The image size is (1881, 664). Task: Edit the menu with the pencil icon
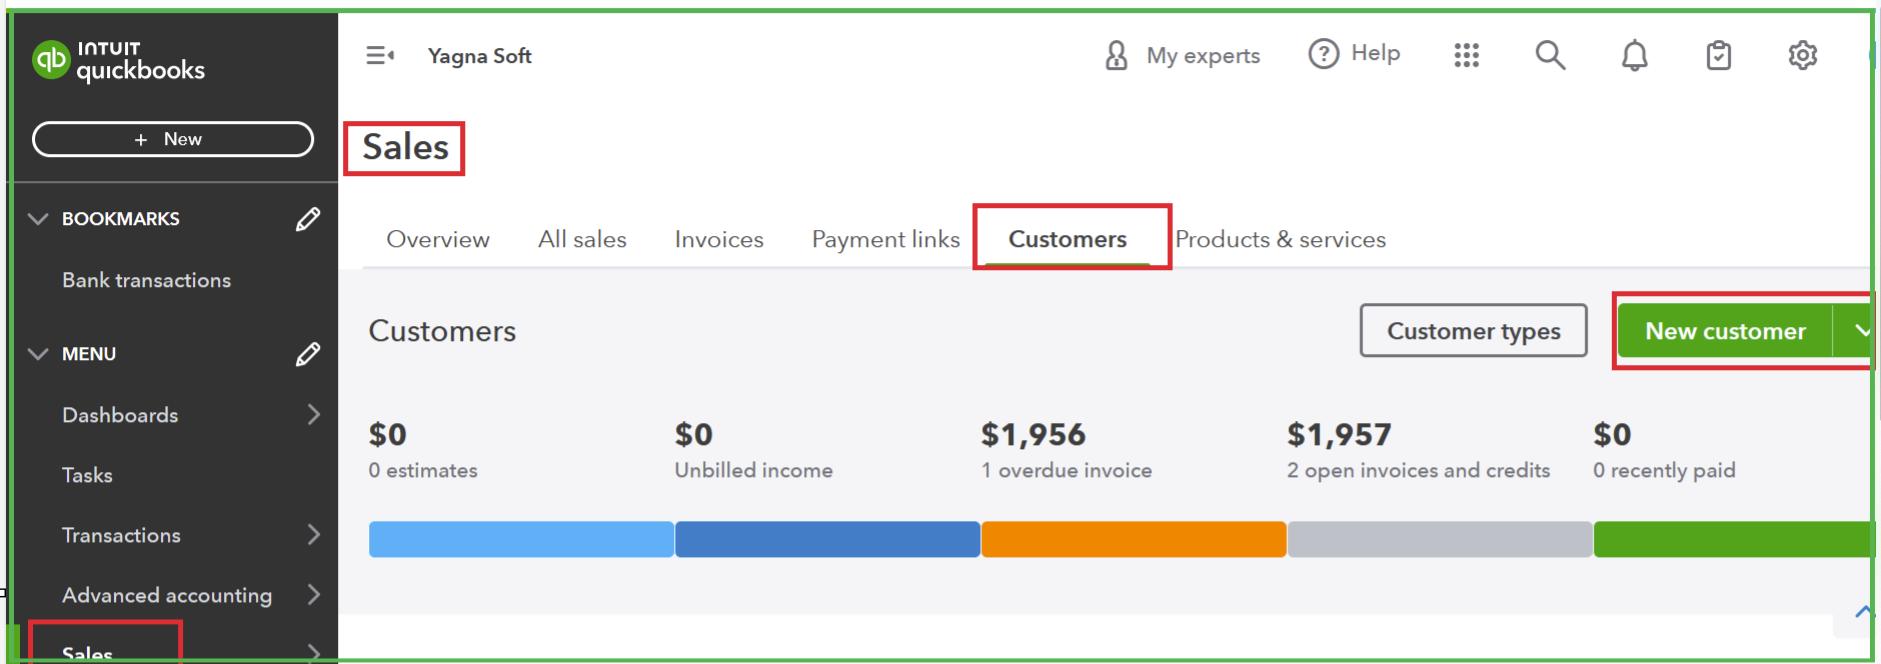tap(308, 354)
